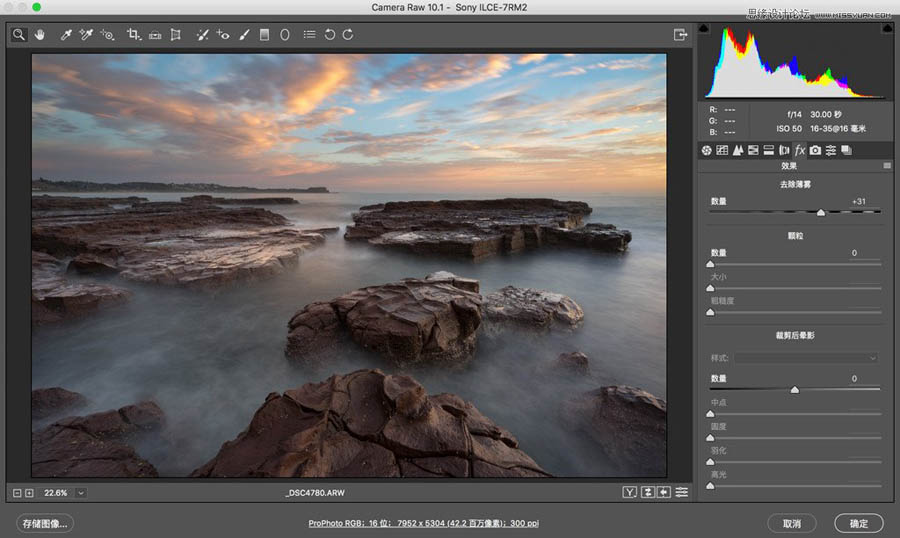Zoom in with the plus button

coord(29,493)
